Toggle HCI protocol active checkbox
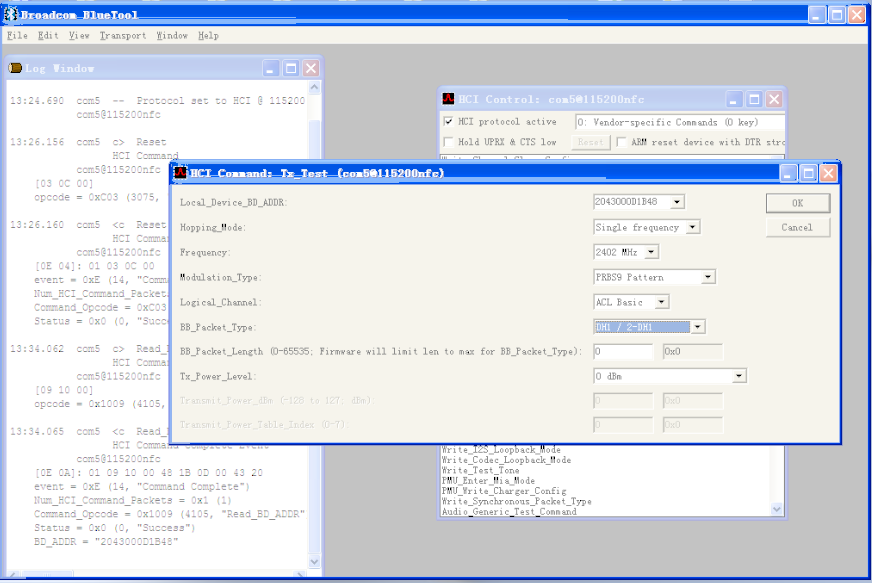This screenshot has height=583, width=872. pyautogui.click(x=448, y=121)
